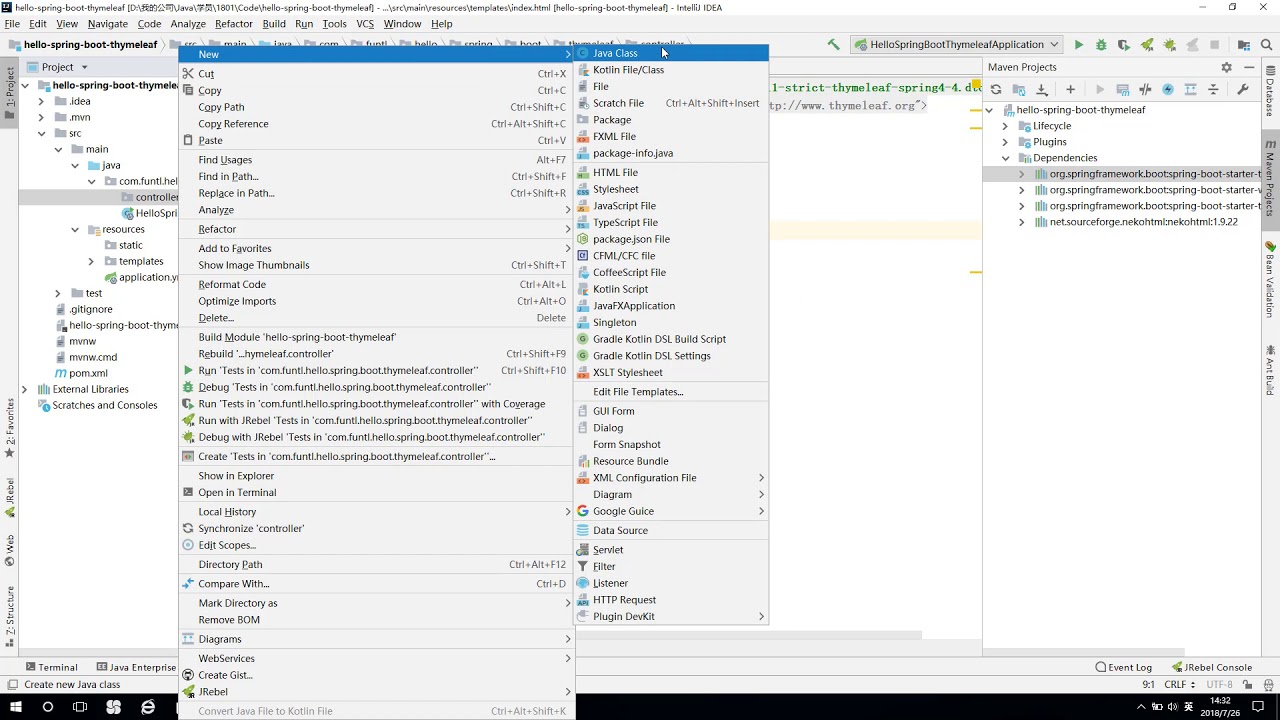1280x720 pixels.
Task: Expand Lifecycle node in Maven Projects
Action: [1005, 126]
